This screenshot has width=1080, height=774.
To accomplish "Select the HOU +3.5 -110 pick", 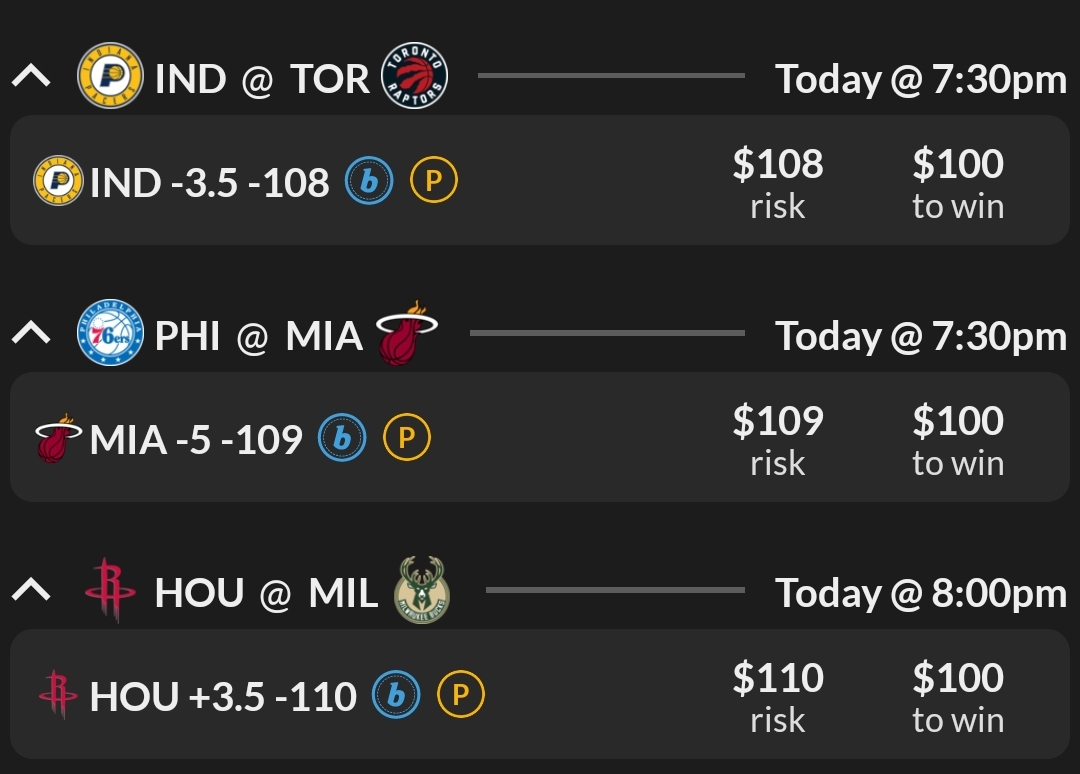I will [223, 697].
